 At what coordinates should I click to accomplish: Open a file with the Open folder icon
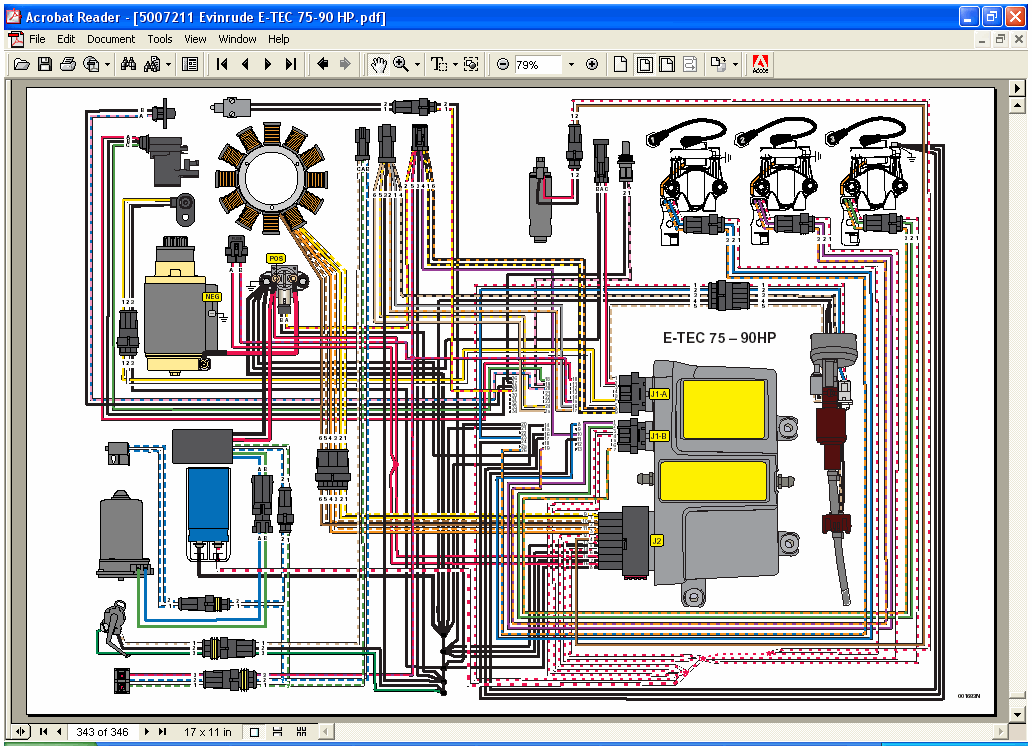pos(22,65)
